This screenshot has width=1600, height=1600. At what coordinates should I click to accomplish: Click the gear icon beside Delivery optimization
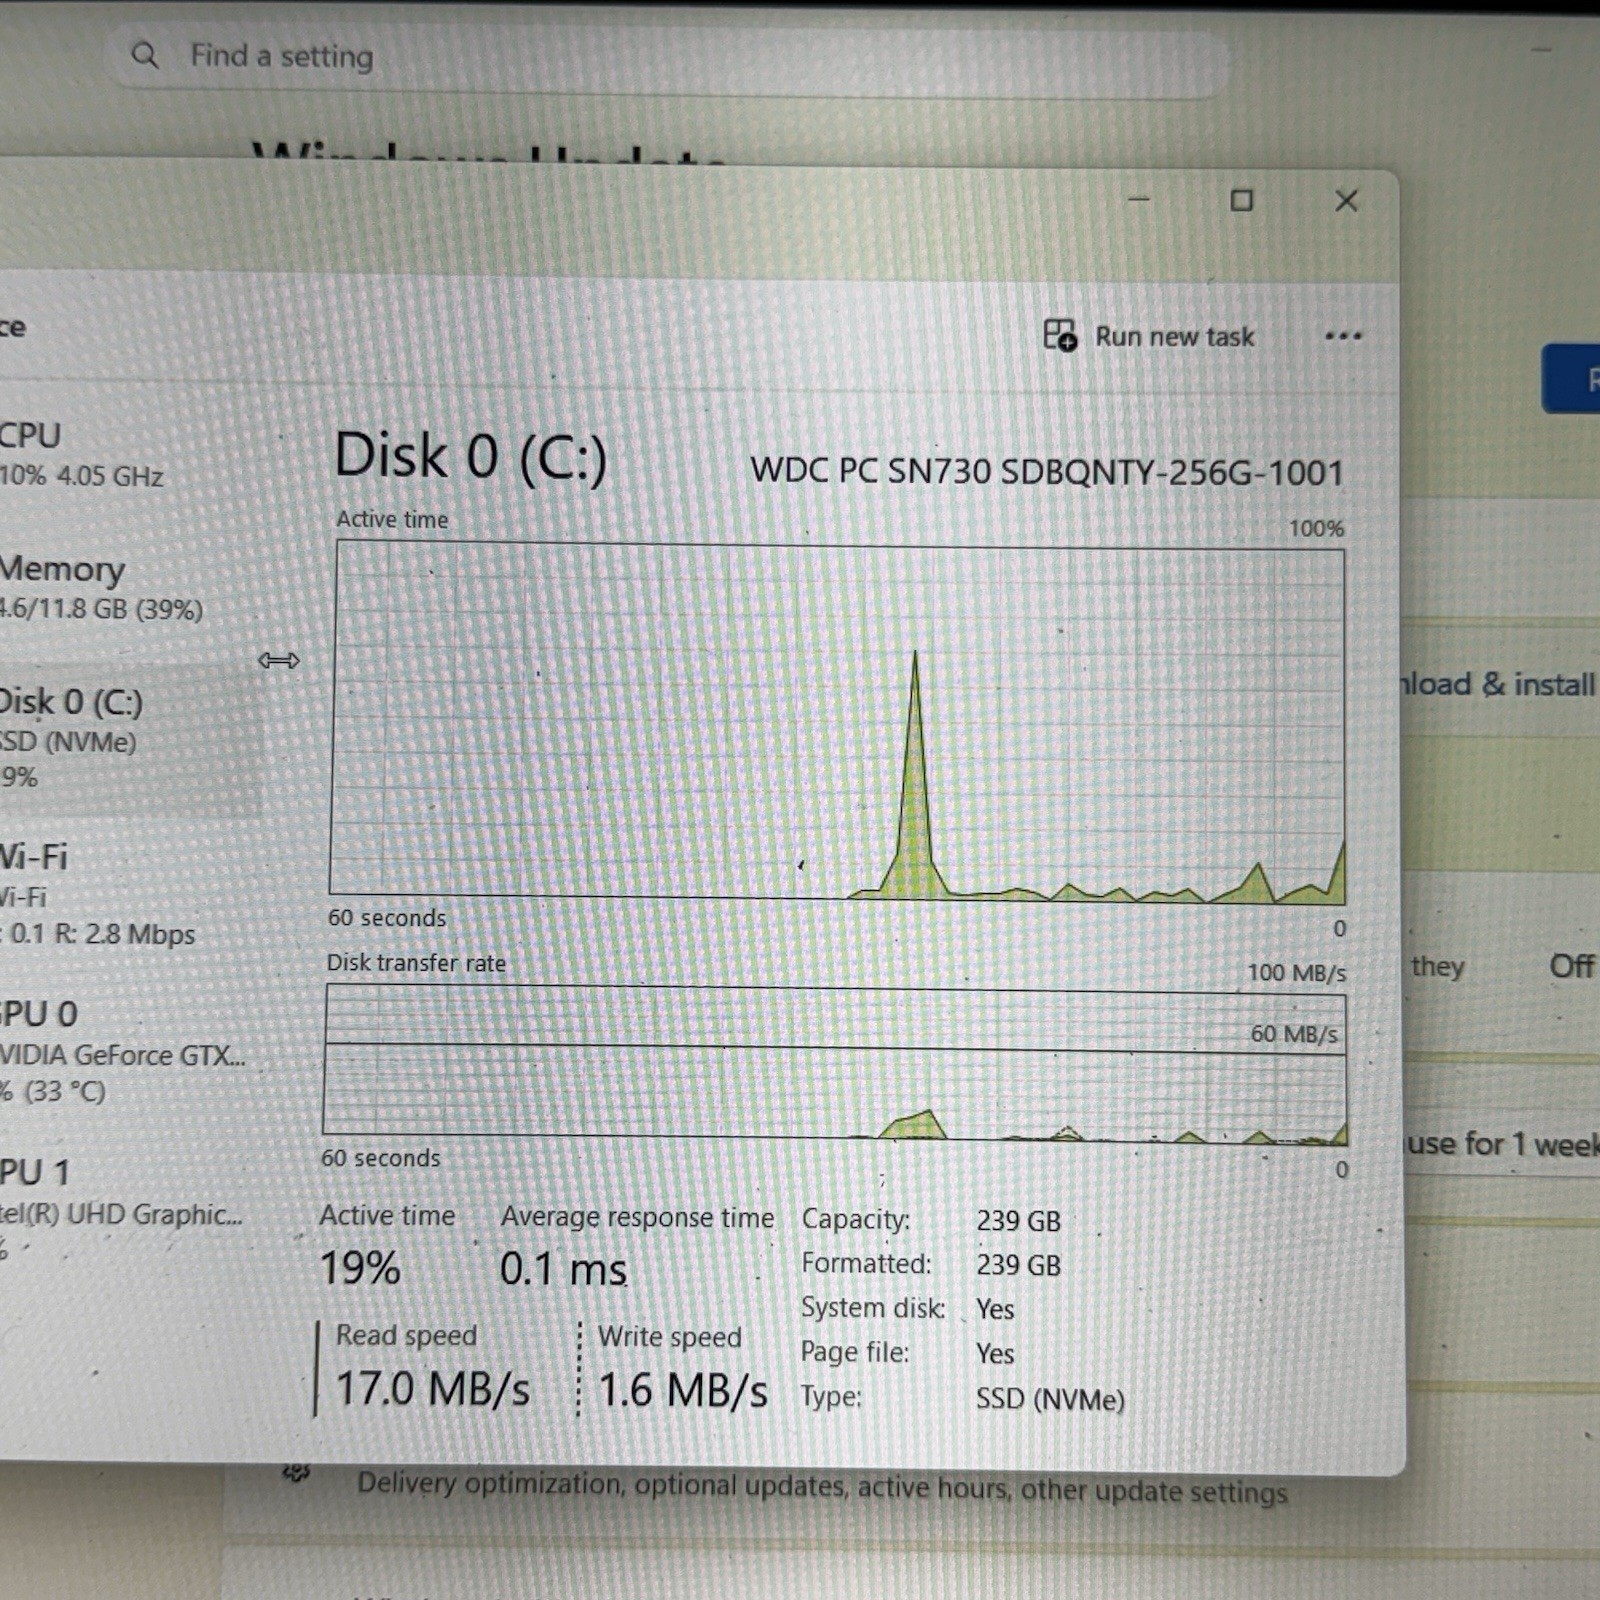pos(296,1472)
